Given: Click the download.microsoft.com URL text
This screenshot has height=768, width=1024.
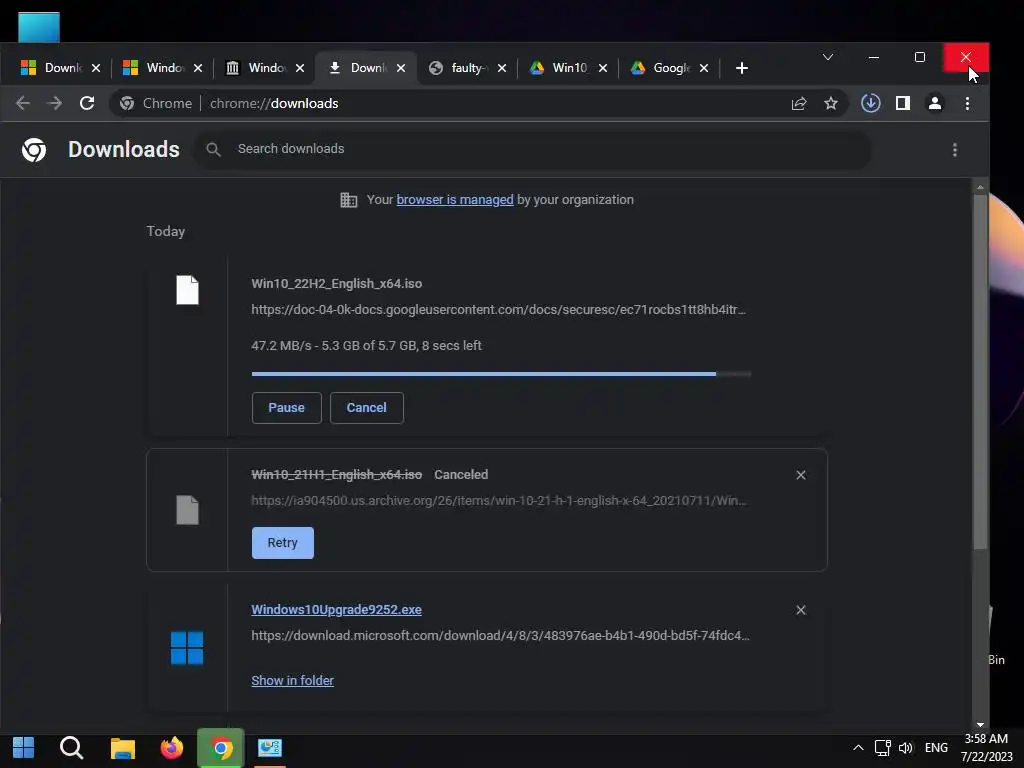Looking at the screenshot, I should (x=500, y=635).
